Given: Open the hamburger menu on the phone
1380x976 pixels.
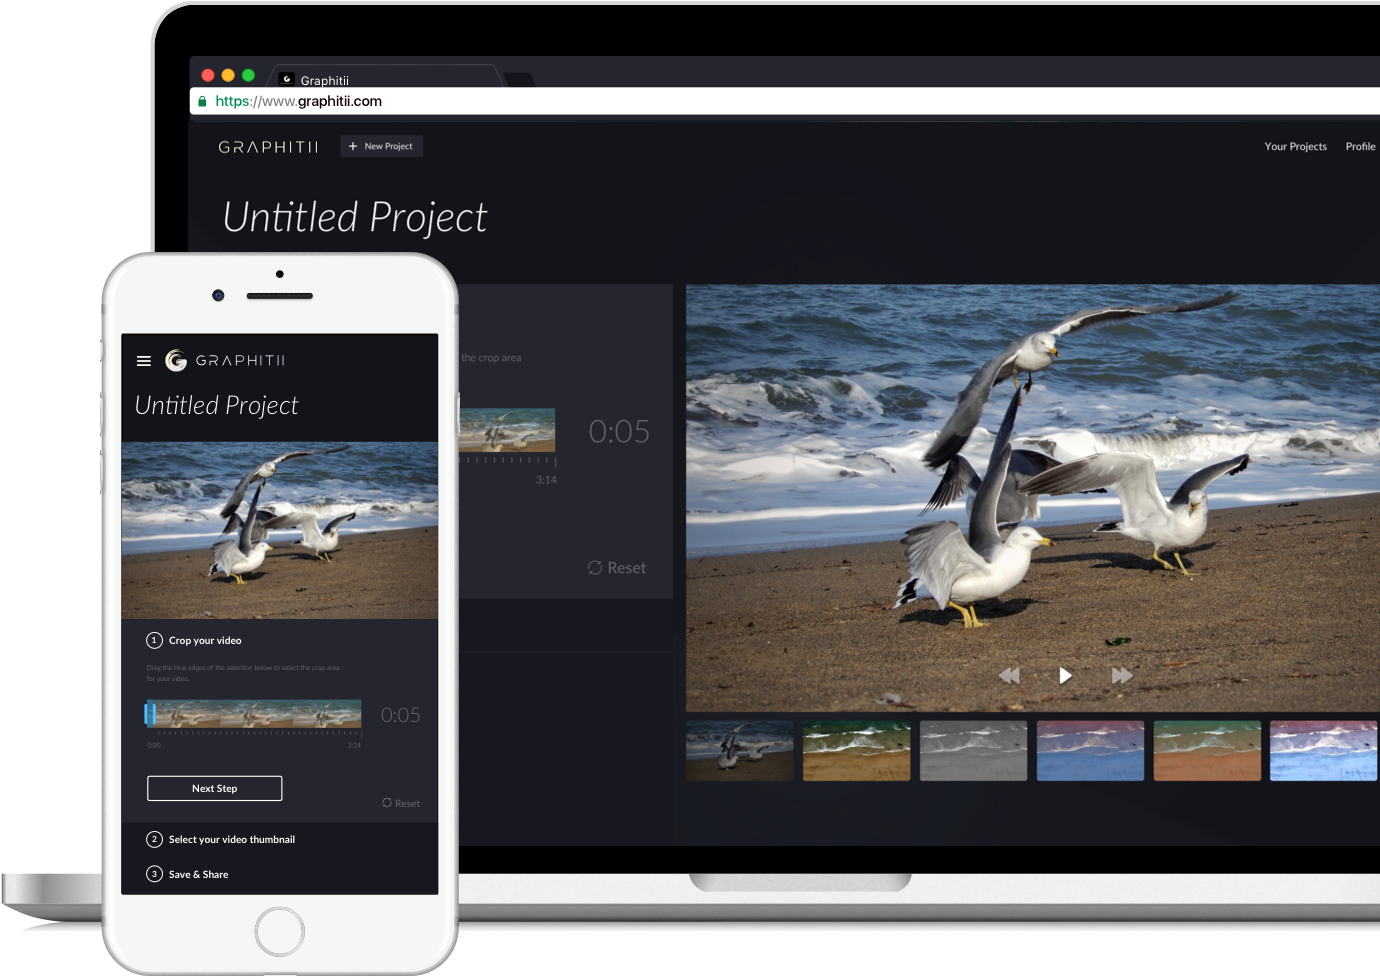Looking at the screenshot, I should (x=144, y=361).
